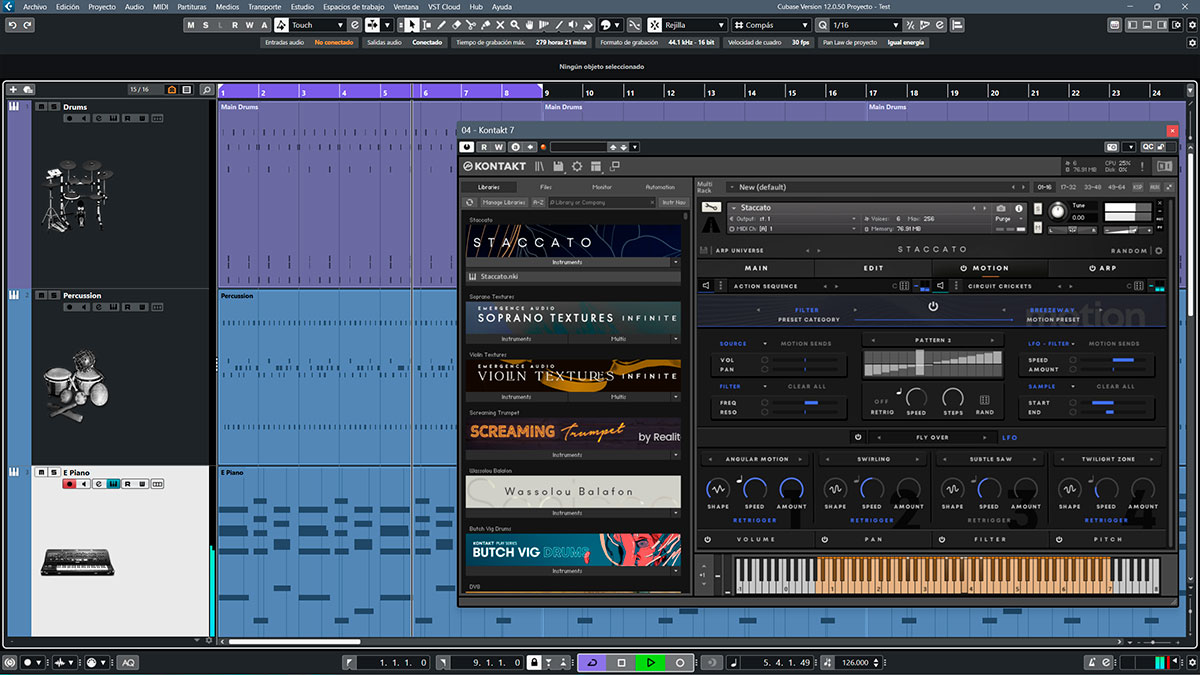Click the Play button in transport

click(651, 663)
